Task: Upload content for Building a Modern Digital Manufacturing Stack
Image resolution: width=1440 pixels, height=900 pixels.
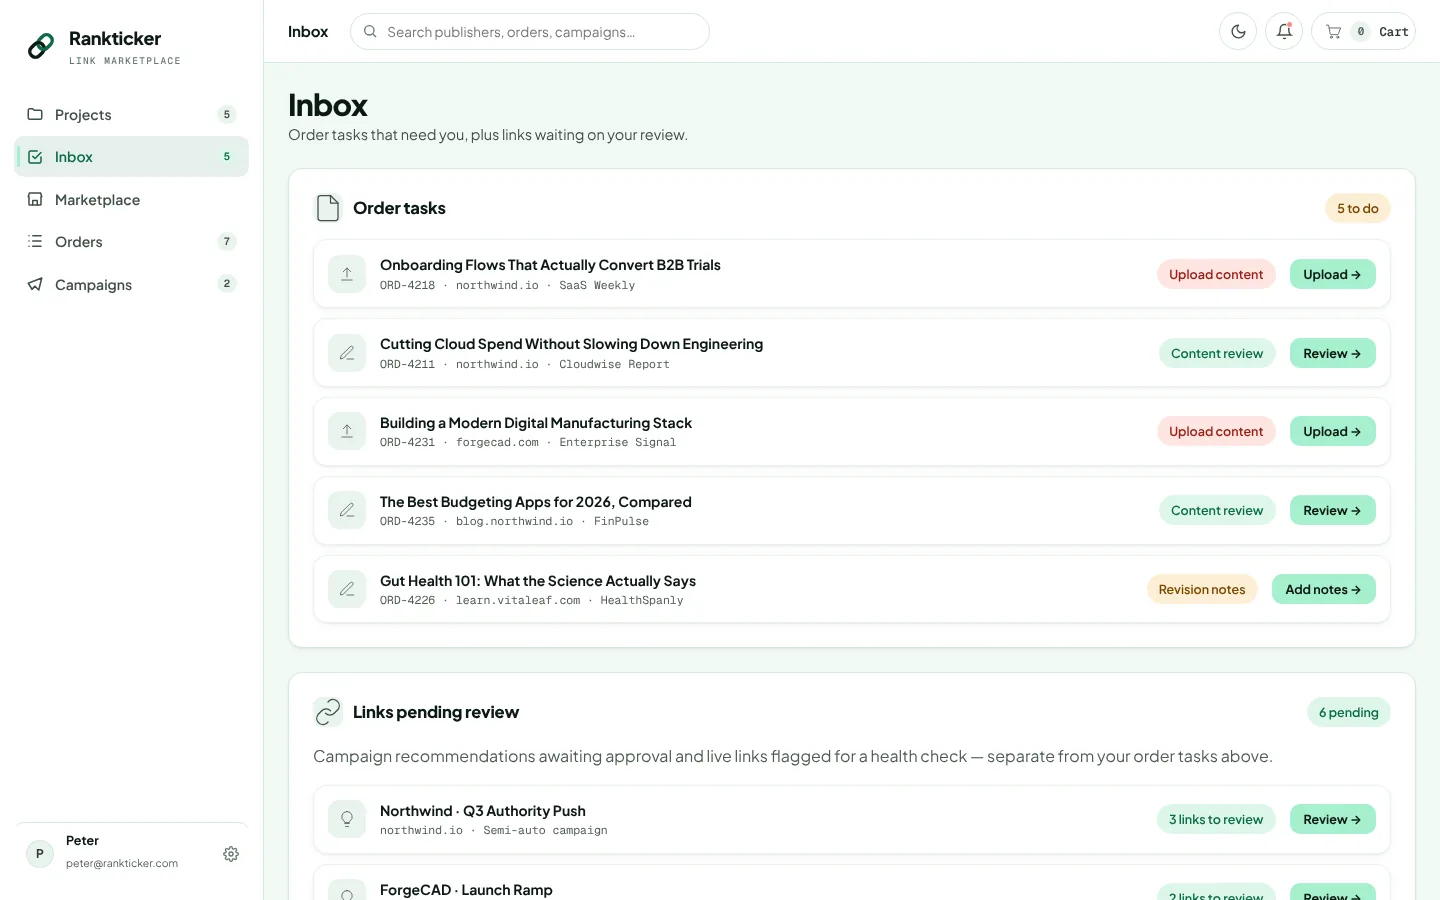Action: pyautogui.click(x=1332, y=431)
